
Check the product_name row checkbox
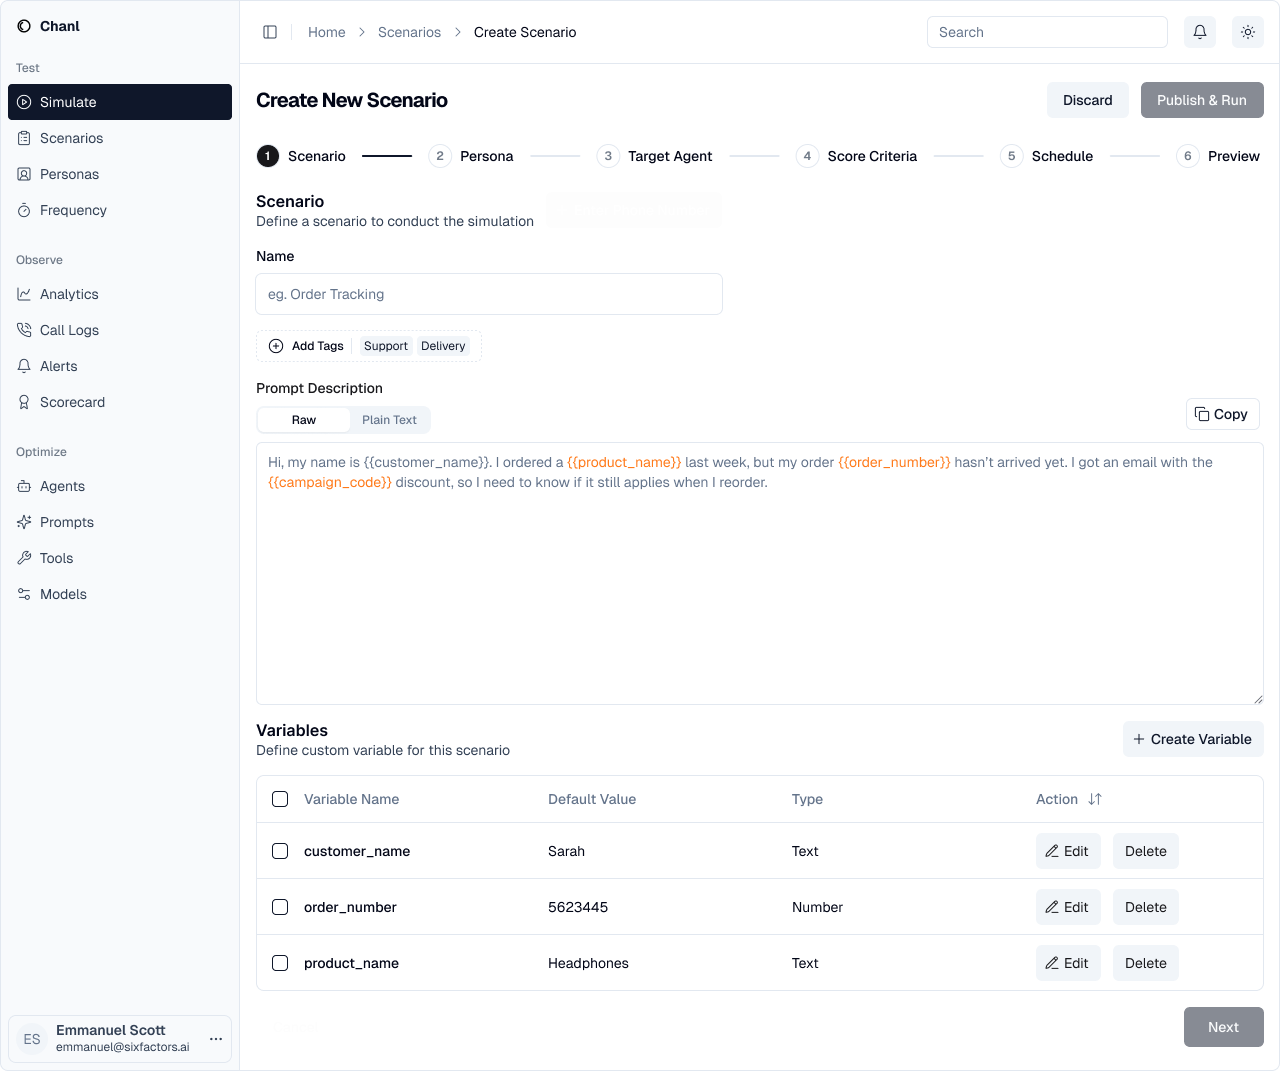tap(280, 963)
